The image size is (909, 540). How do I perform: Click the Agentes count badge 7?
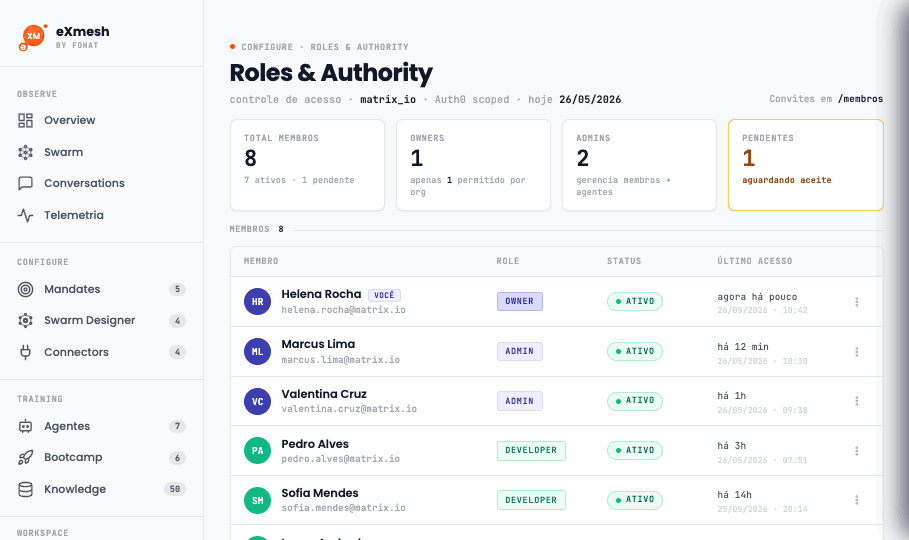pos(177,426)
